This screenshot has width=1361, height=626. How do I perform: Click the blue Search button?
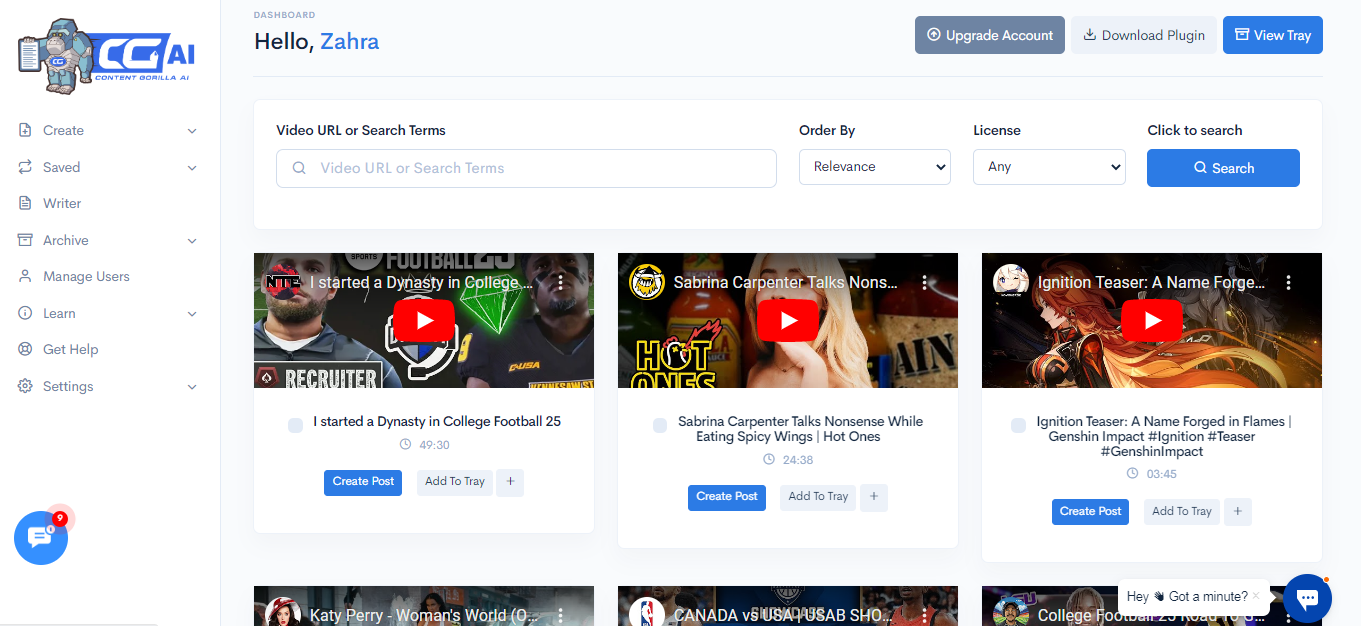click(1223, 168)
